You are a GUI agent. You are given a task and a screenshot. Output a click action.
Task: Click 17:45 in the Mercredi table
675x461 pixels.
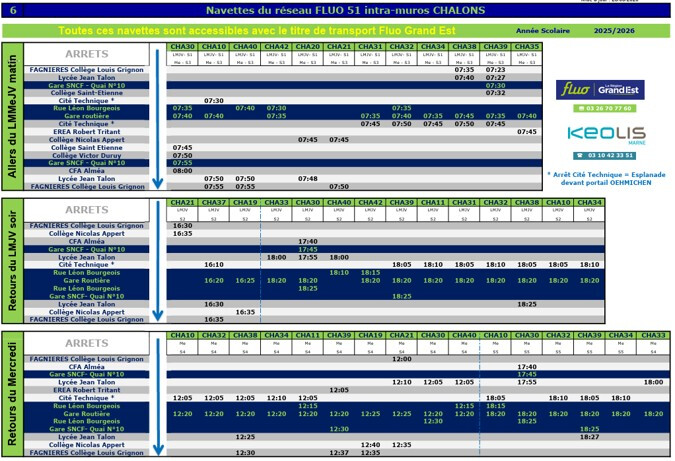pyautogui.click(x=526, y=374)
